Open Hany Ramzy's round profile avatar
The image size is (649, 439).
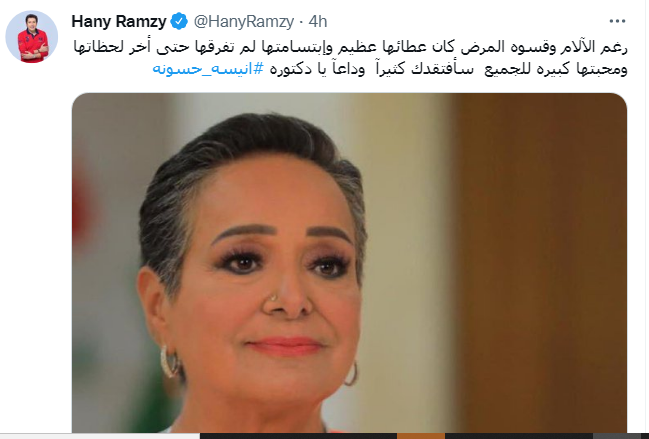tap(32, 37)
